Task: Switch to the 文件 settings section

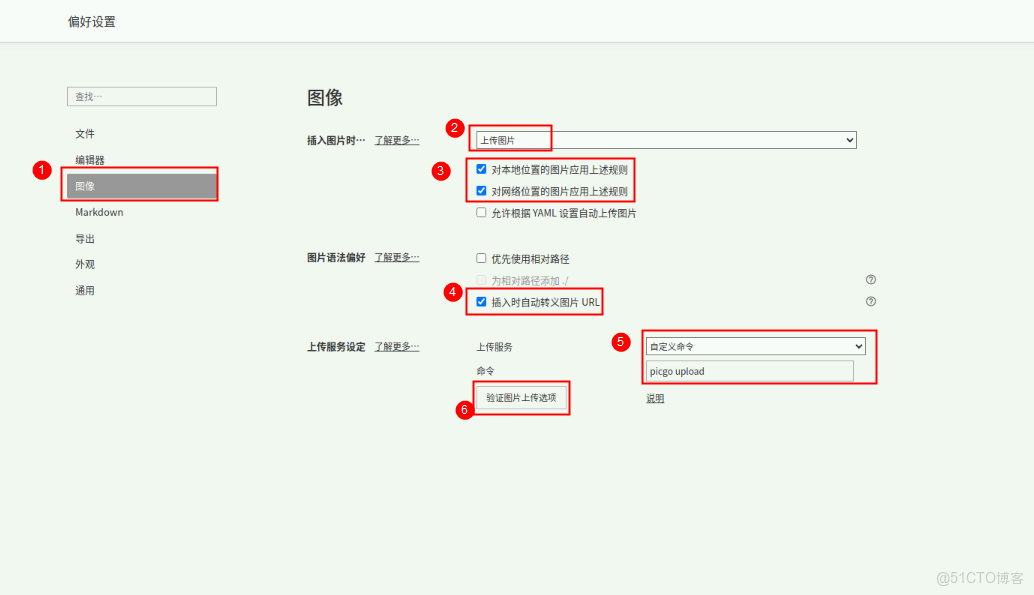Action: pos(85,133)
